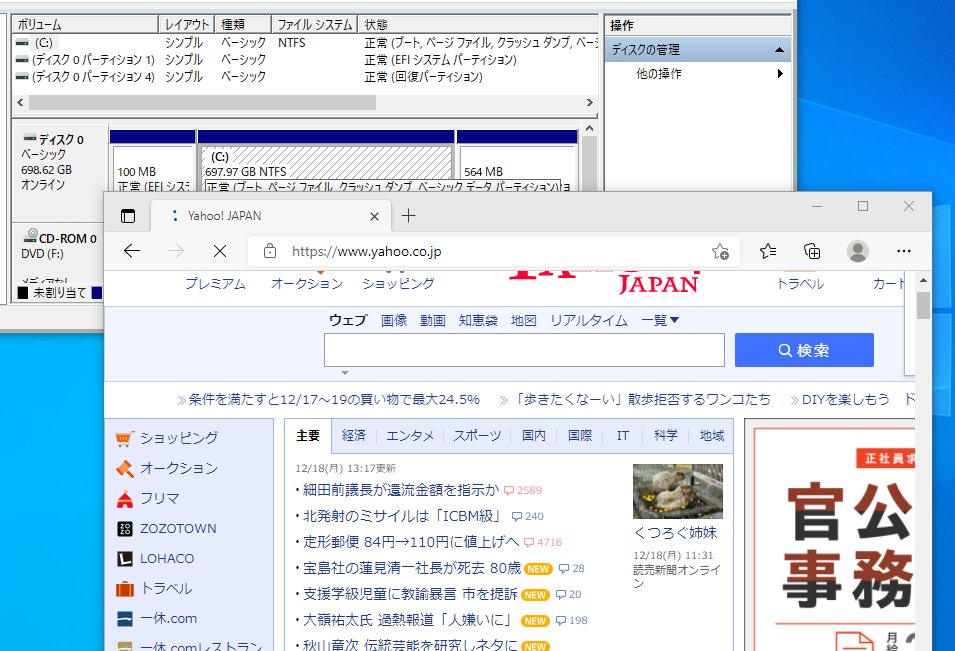Switch to the スポーツ news tab
The image size is (955, 651).
[x=477, y=436]
